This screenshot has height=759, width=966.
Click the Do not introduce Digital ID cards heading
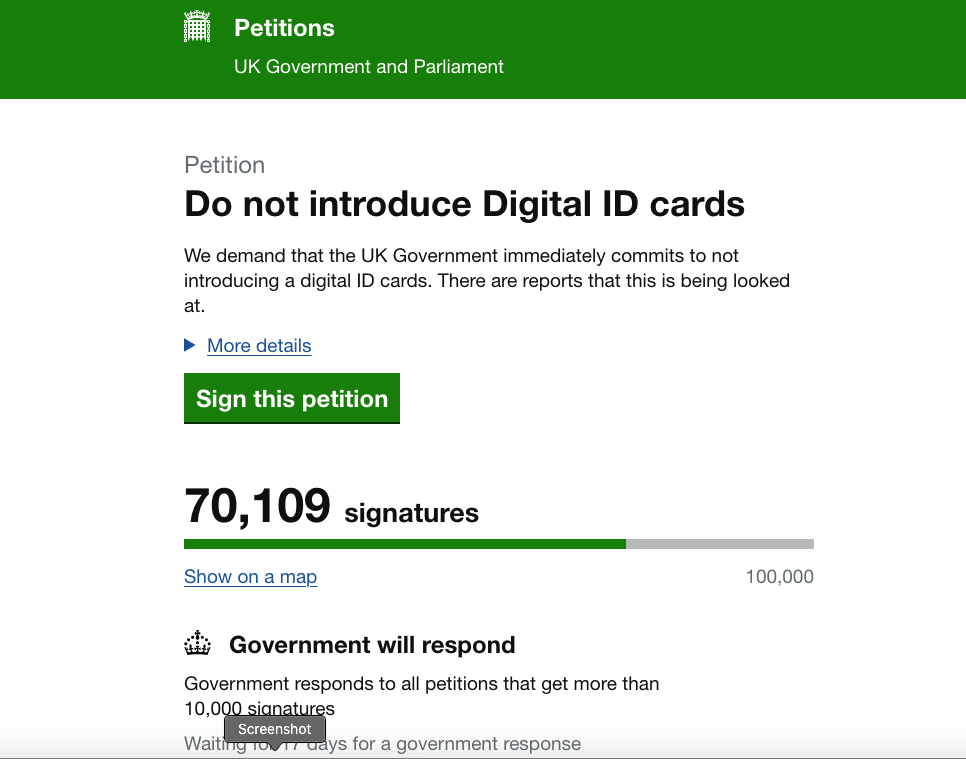tap(464, 204)
